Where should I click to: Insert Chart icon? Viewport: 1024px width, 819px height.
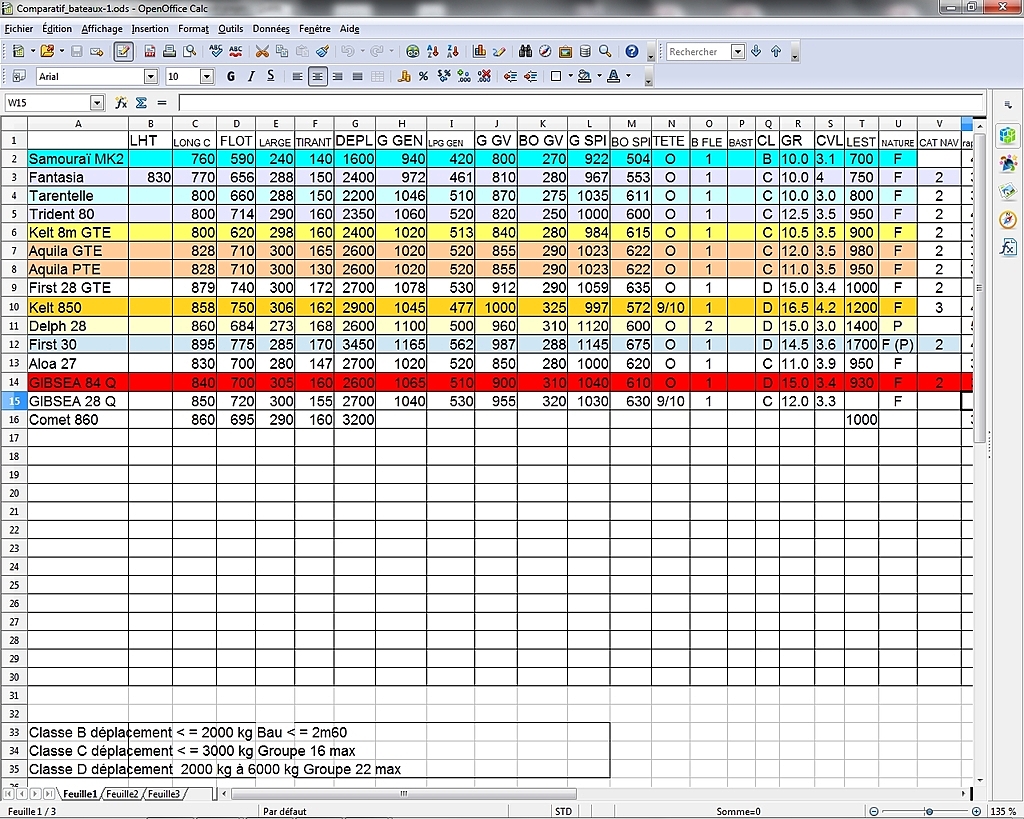click(x=479, y=51)
